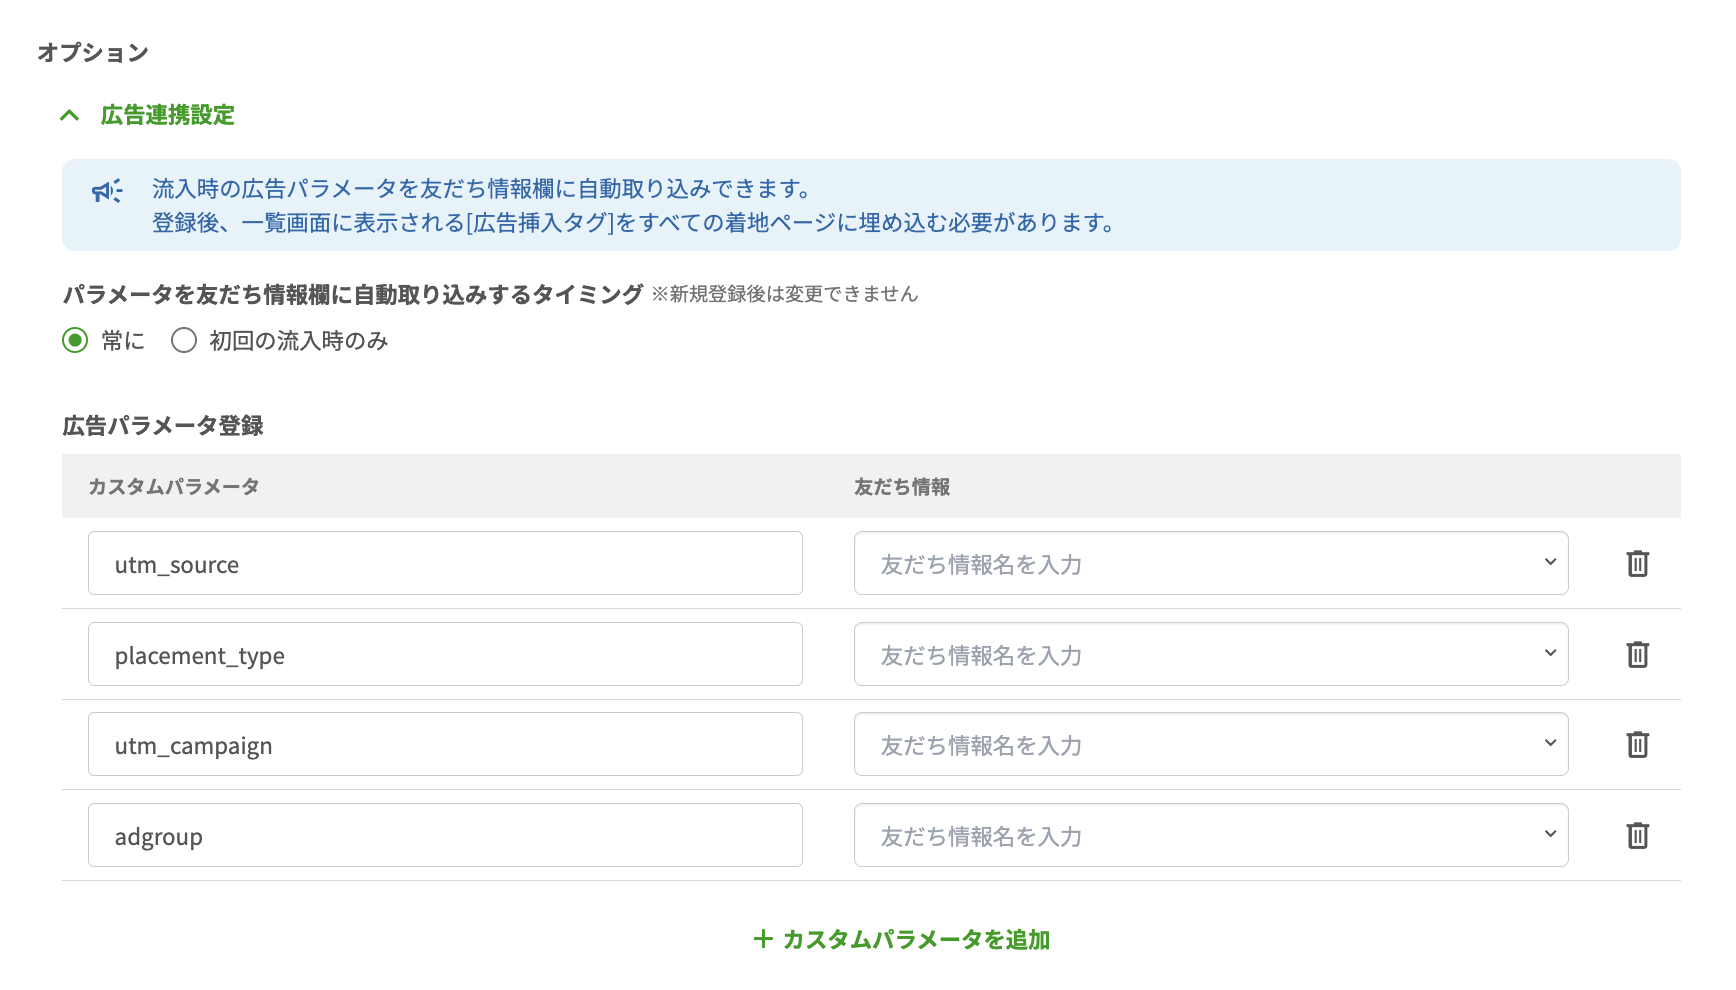Click the 広告連携設定 section title
Screen dimensions: 1736x990
(x=166, y=114)
